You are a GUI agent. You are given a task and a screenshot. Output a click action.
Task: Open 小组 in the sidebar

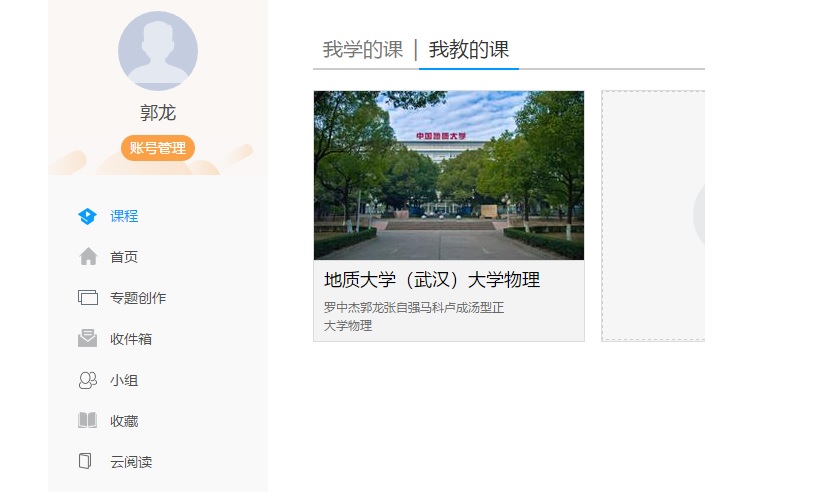pyautogui.click(x=124, y=380)
